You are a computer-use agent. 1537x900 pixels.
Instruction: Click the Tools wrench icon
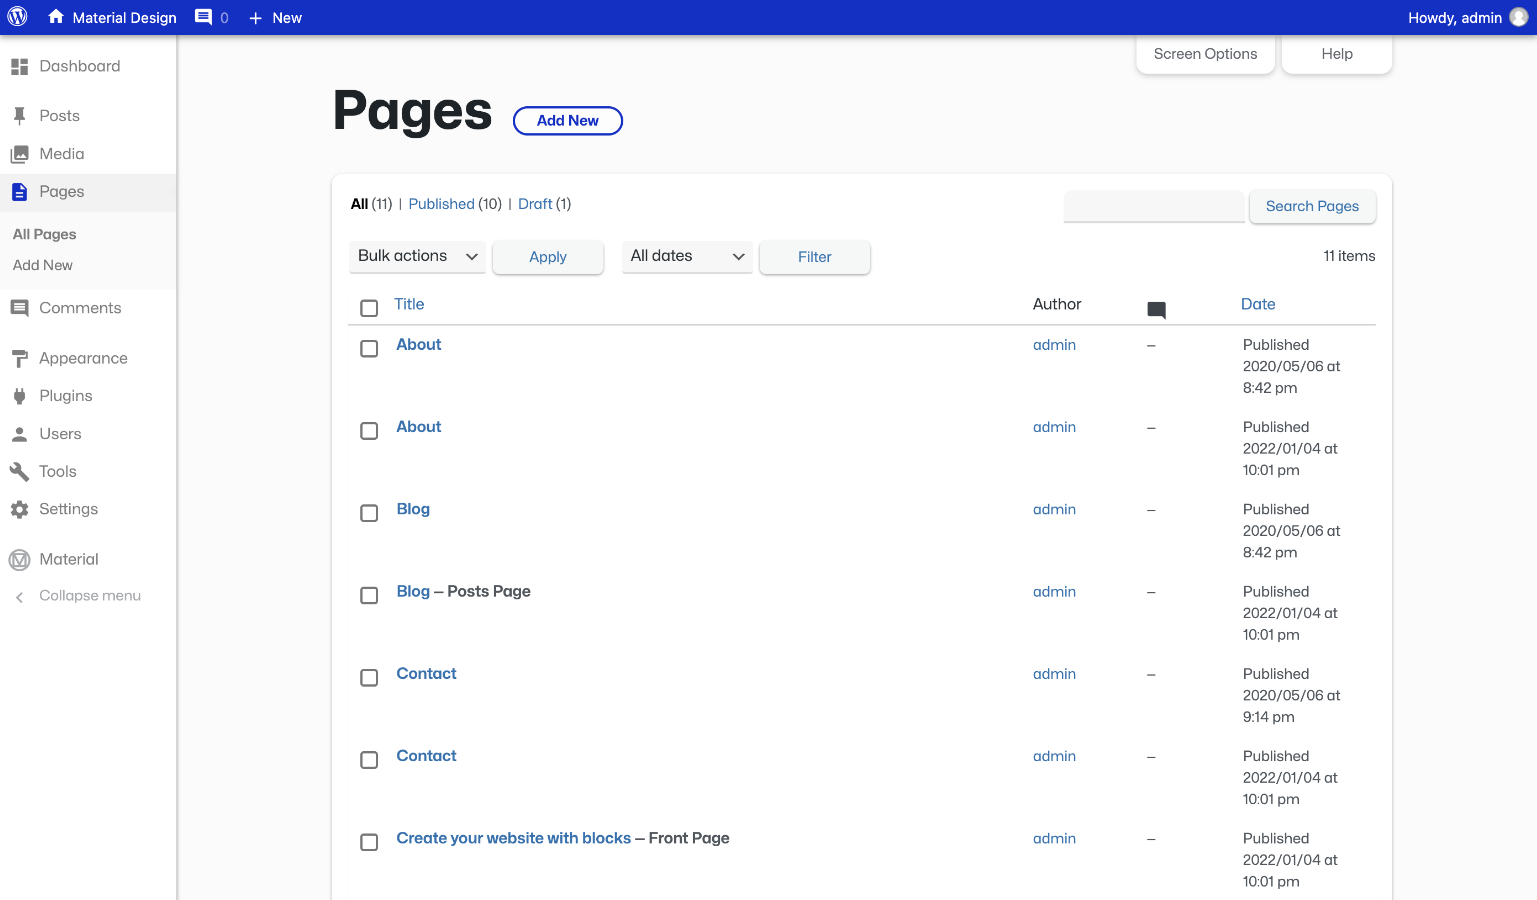point(19,471)
